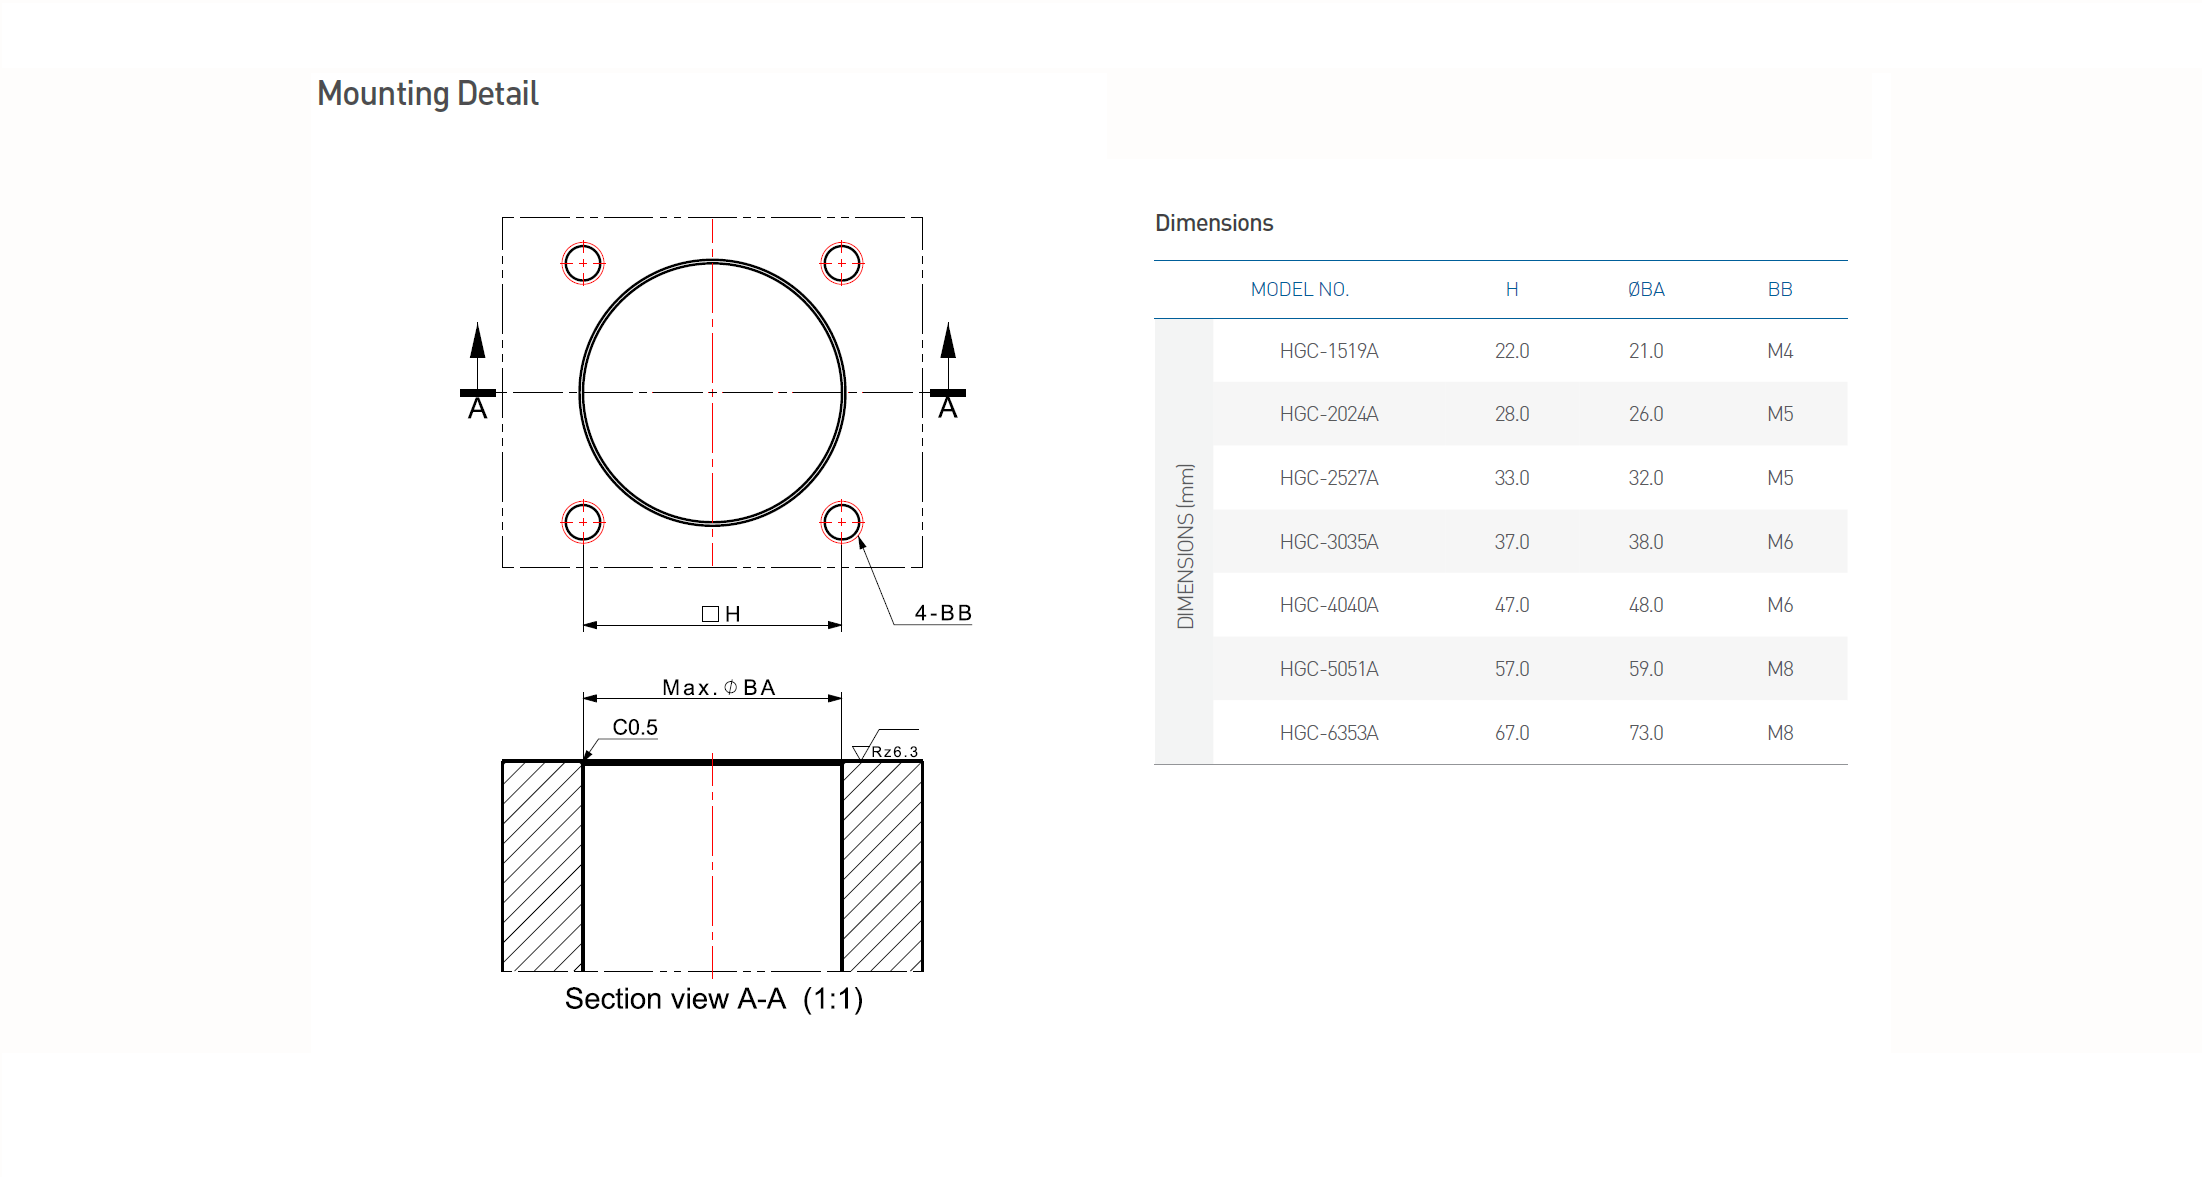
Task: Select the HGC-4040A model entry
Action: pos(1328,605)
